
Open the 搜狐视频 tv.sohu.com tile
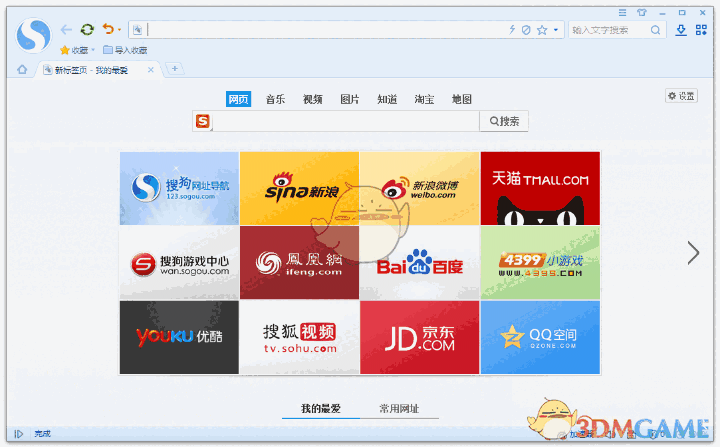[x=299, y=337]
